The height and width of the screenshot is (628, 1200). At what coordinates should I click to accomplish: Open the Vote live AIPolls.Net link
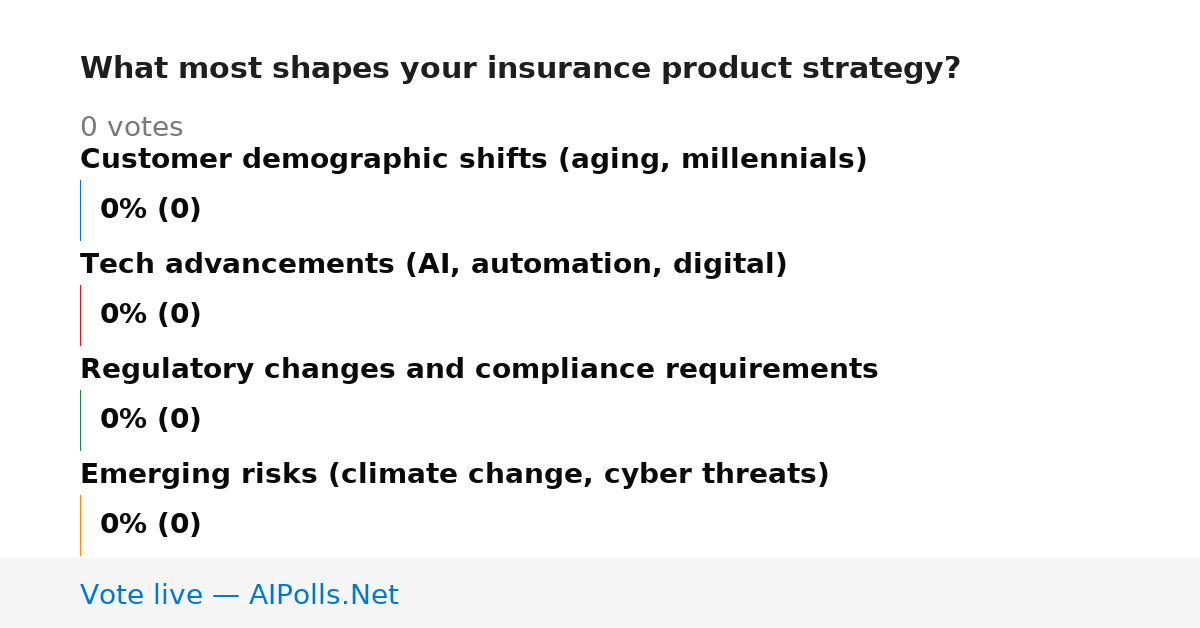tap(239, 595)
